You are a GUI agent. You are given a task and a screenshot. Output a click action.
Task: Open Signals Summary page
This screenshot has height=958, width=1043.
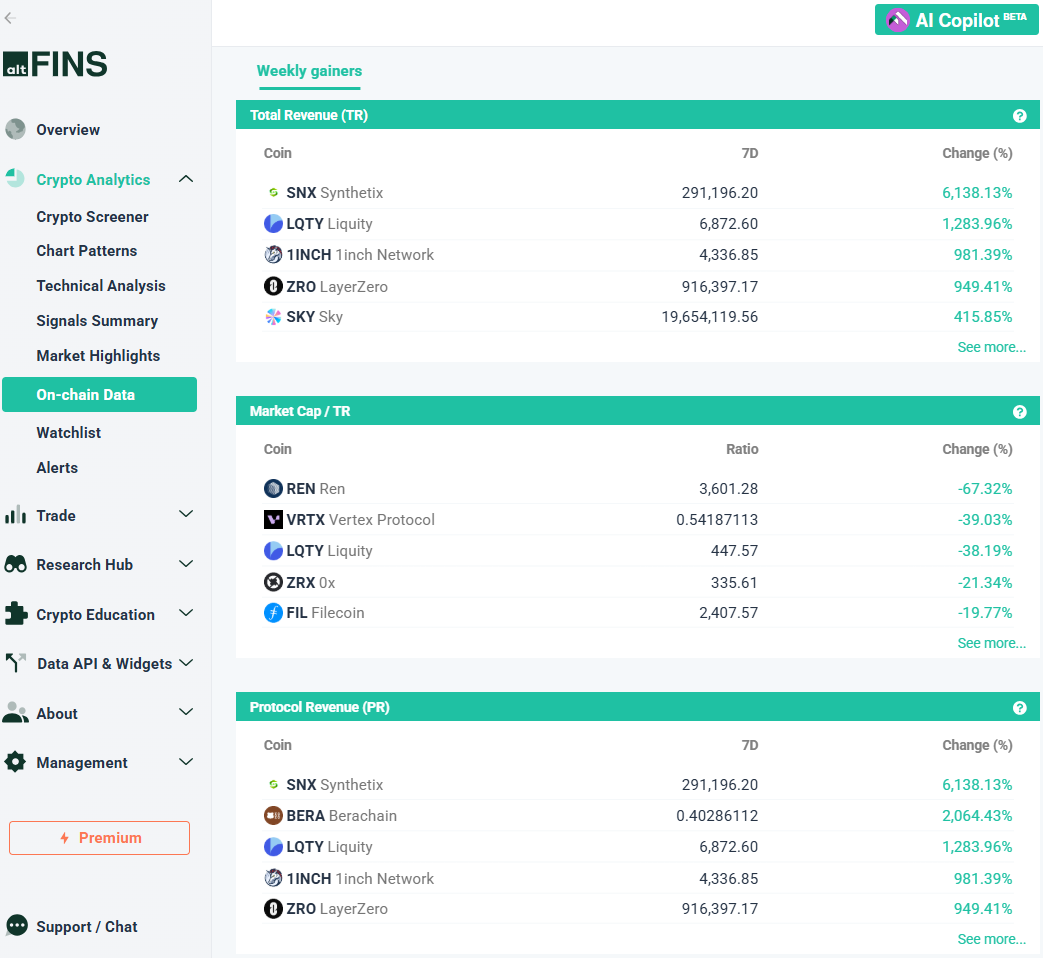point(97,321)
